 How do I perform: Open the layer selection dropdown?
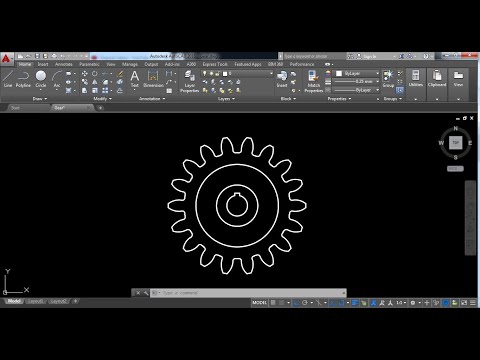tap(237, 73)
